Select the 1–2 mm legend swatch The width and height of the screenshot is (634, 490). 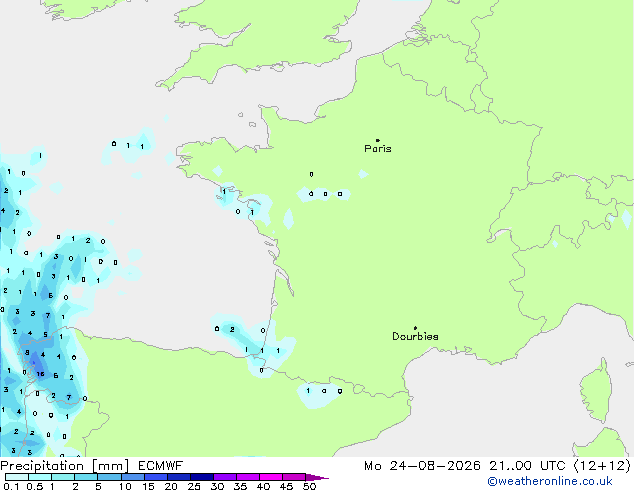click(x=63, y=477)
